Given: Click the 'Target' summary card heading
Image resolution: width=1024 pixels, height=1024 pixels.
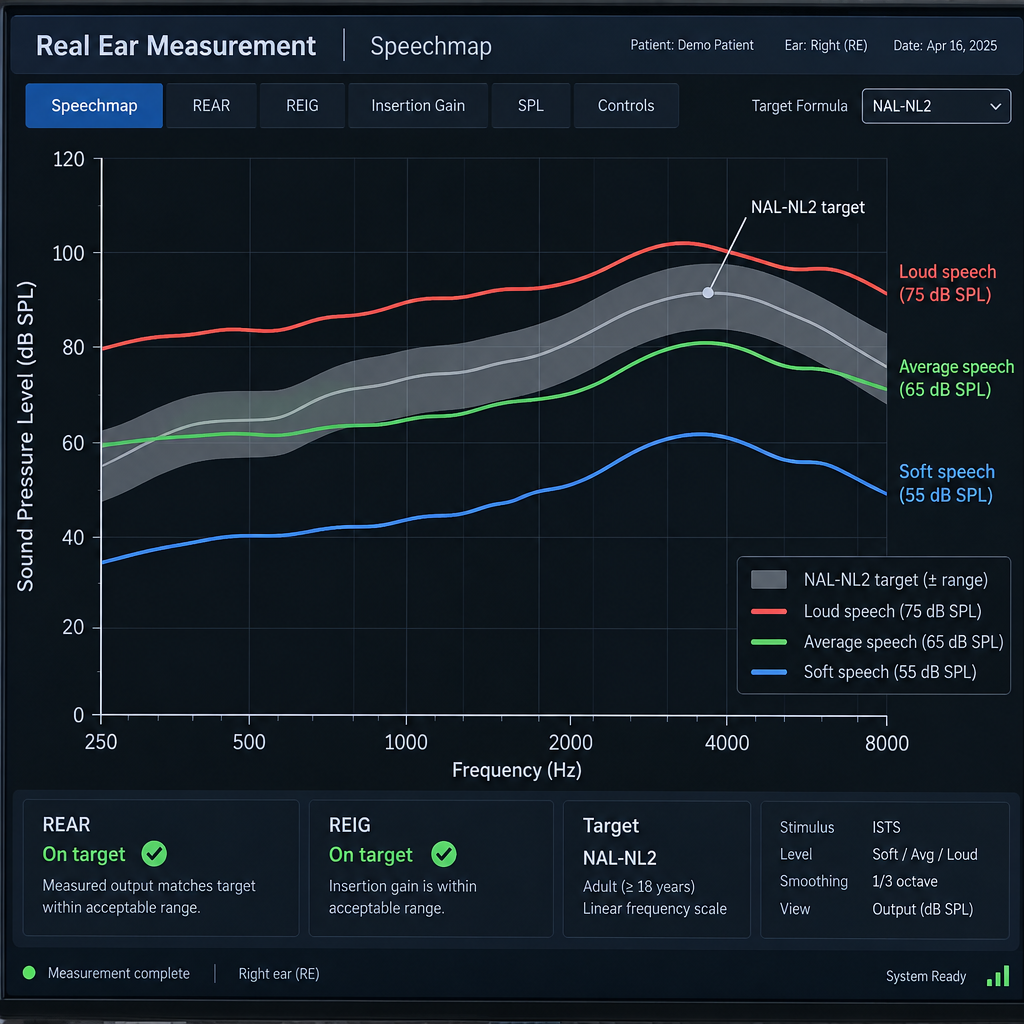Looking at the screenshot, I should (611, 825).
